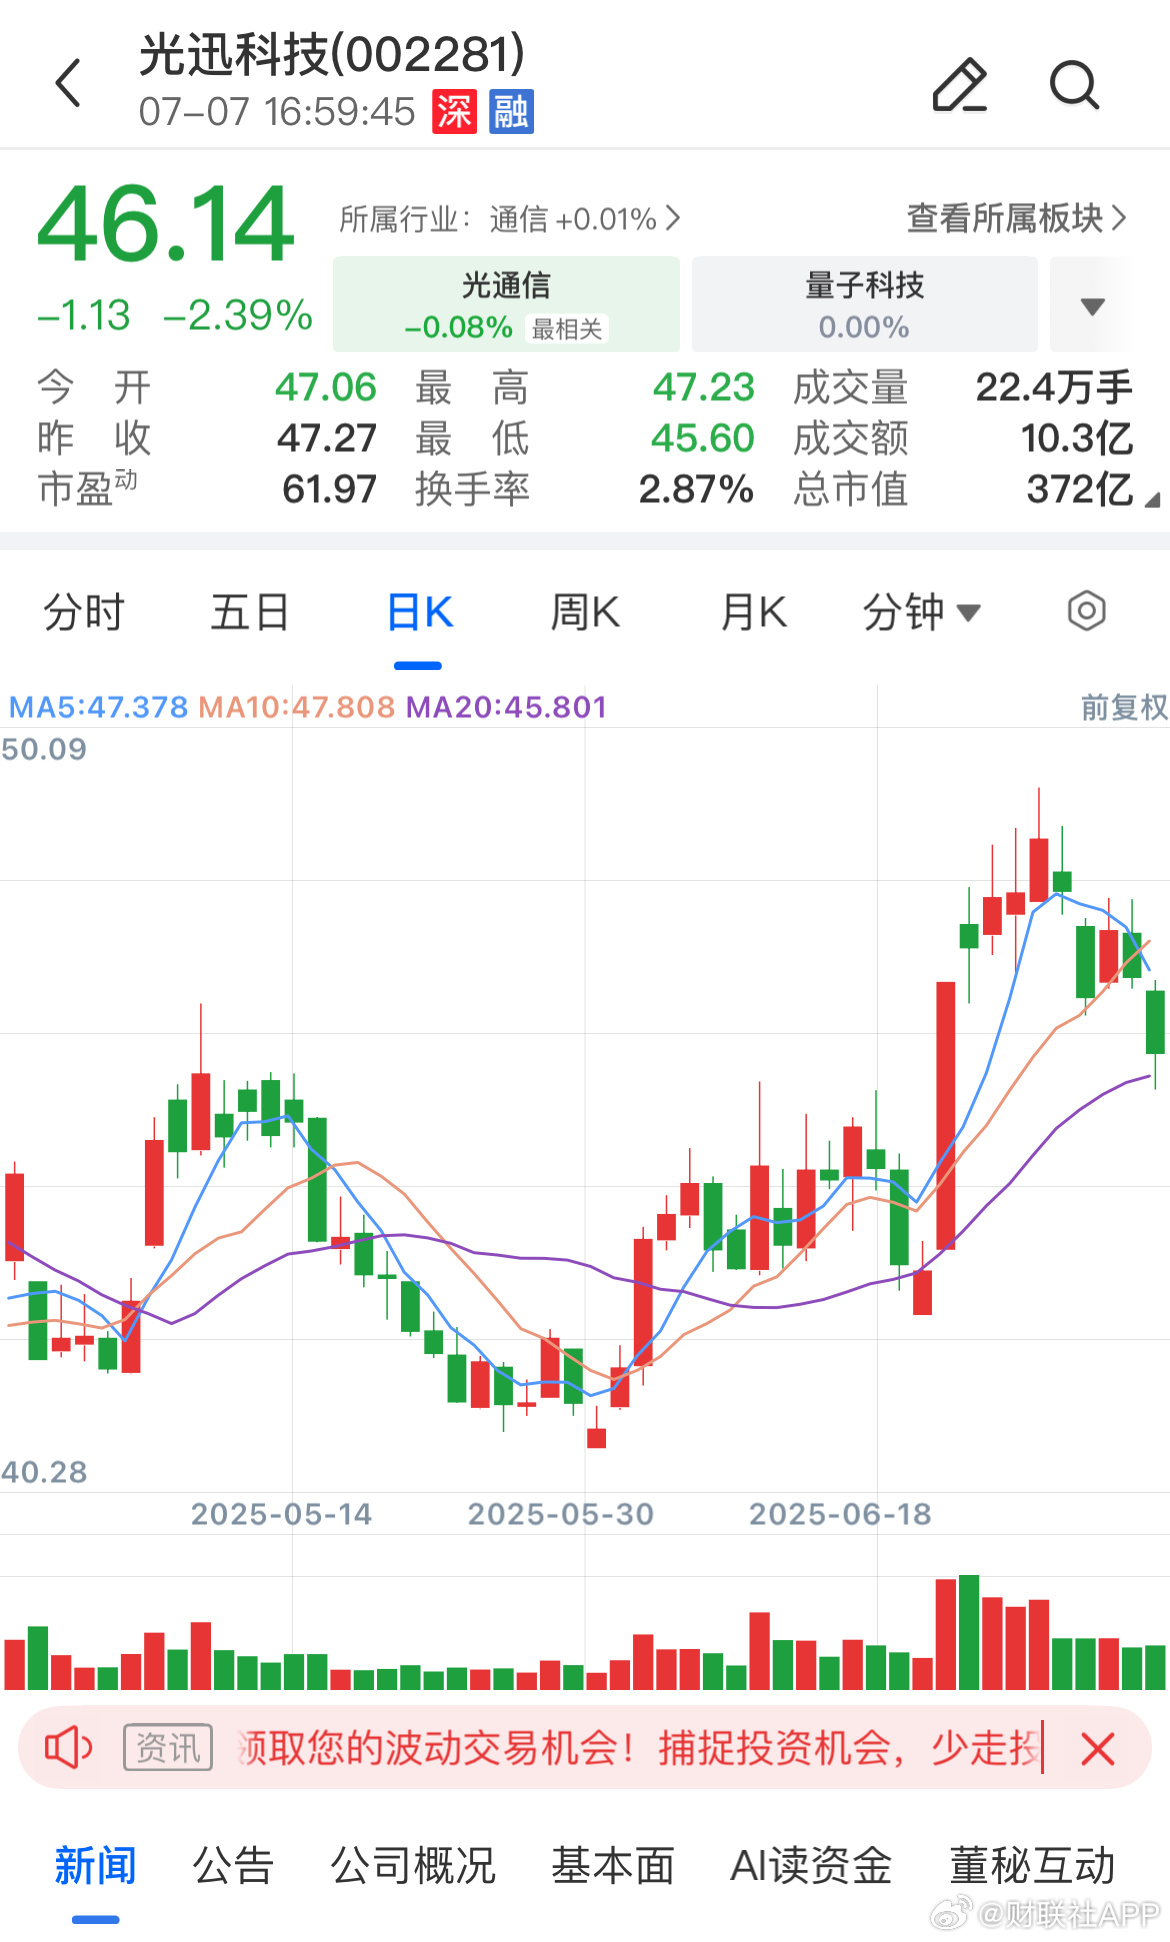Open the 基本面 fundamentals tab
This screenshot has height=1942, width=1170.
[613, 1865]
